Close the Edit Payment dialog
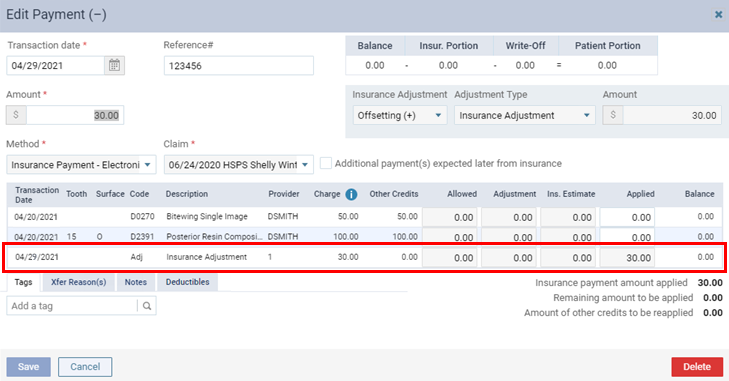This screenshot has height=381, width=729. [718, 15]
